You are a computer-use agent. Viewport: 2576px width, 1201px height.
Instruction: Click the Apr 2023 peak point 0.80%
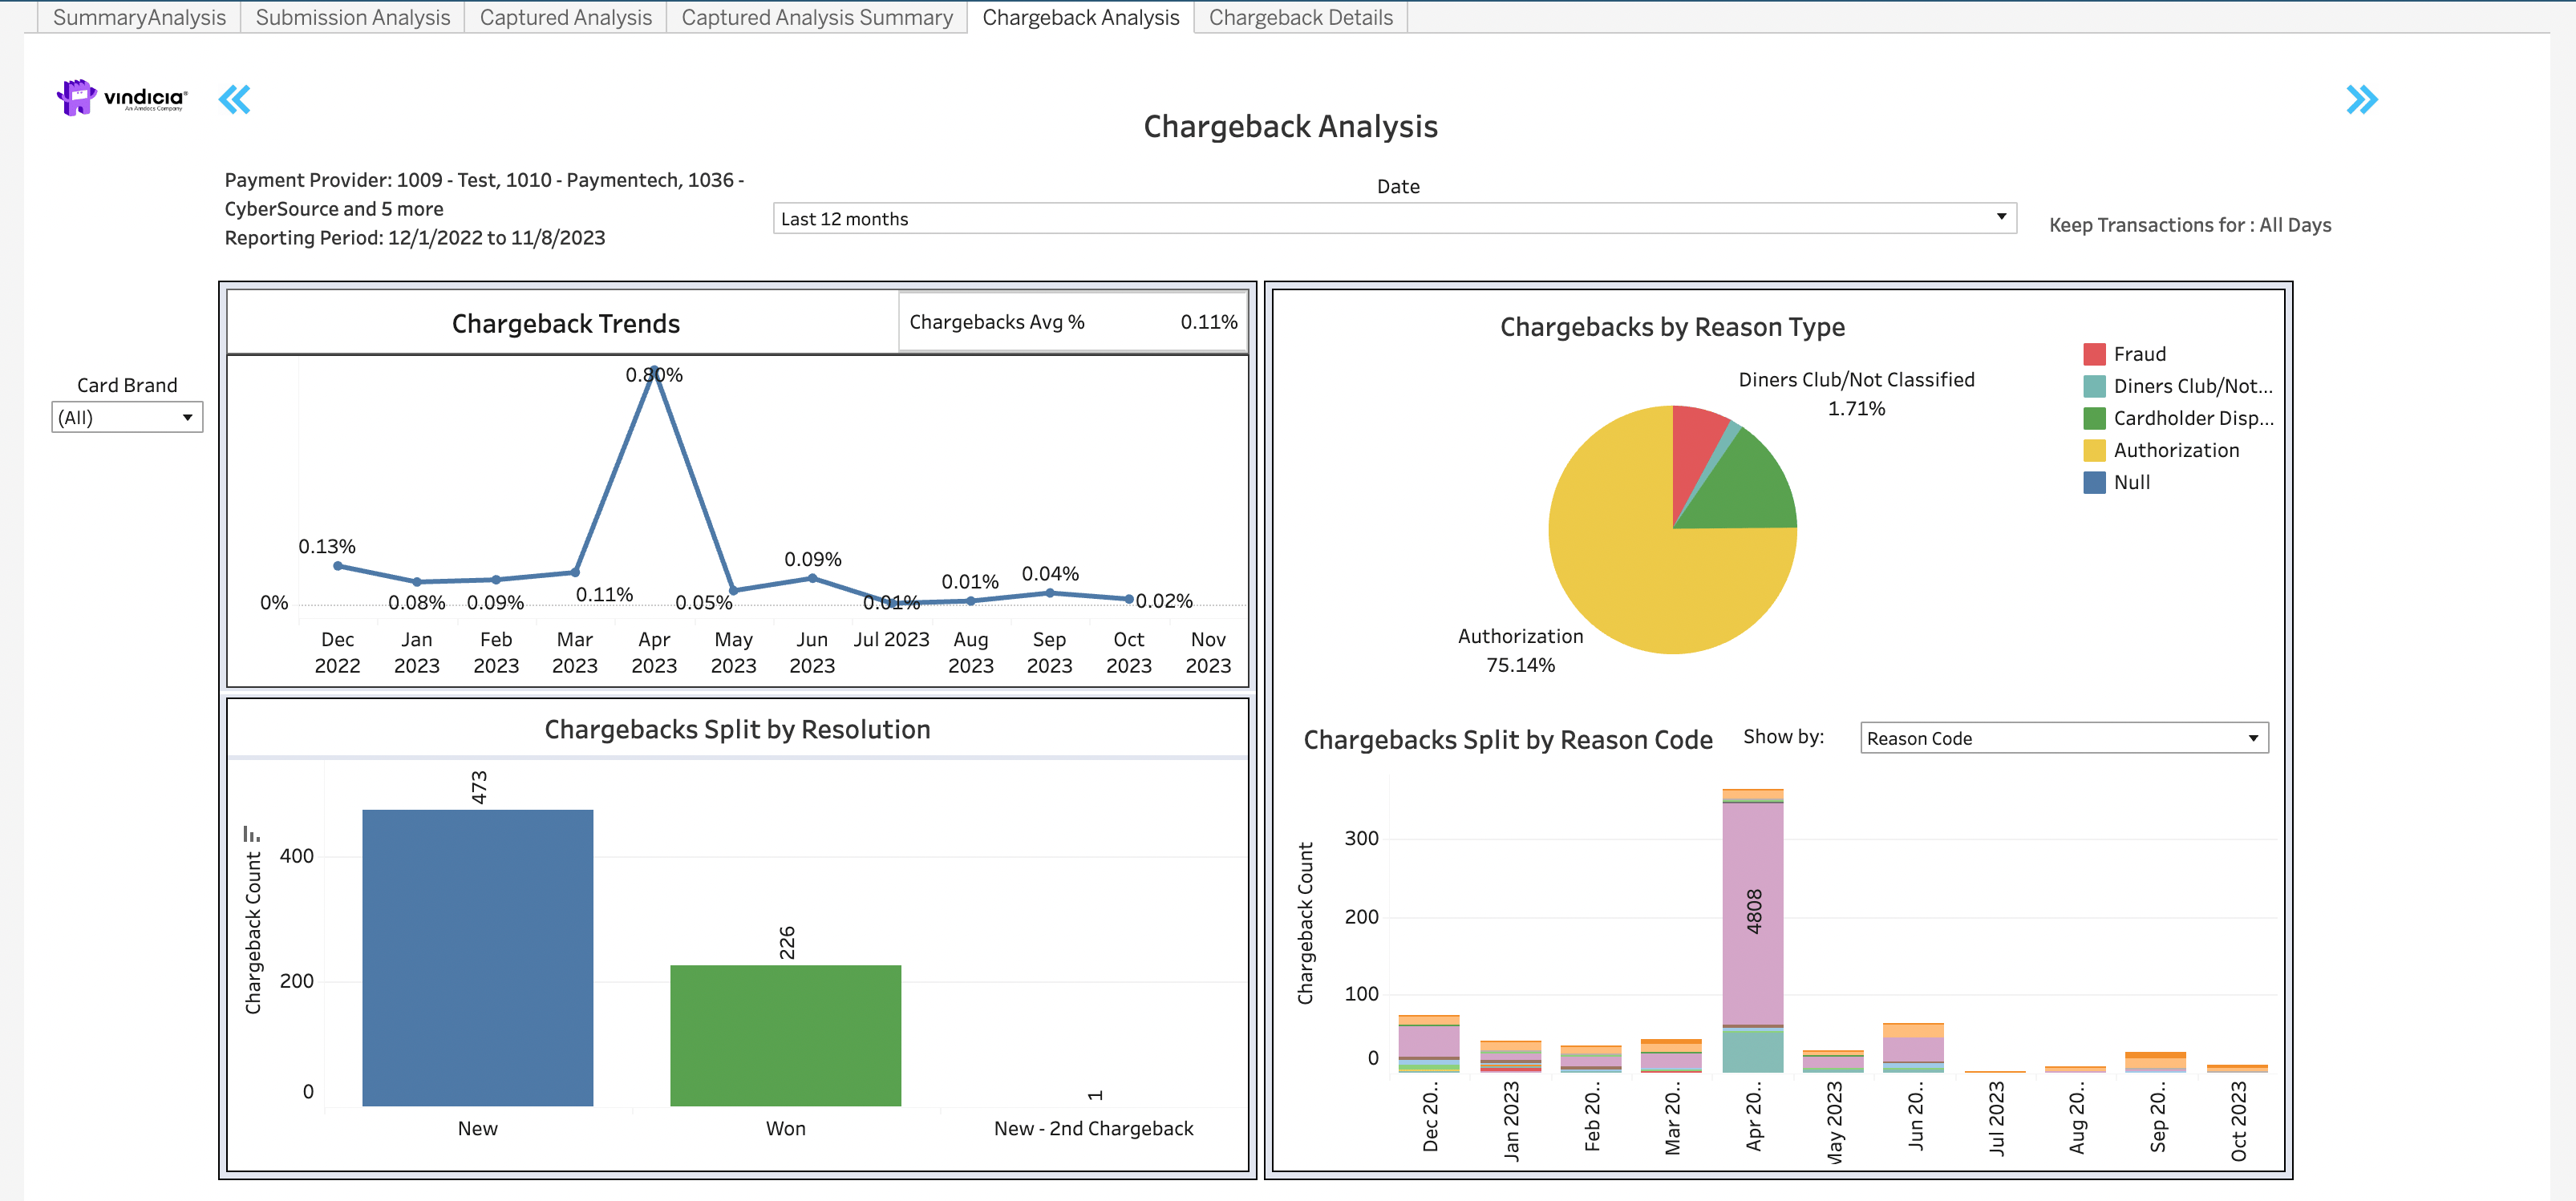pyautogui.click(x=654, y=369)
